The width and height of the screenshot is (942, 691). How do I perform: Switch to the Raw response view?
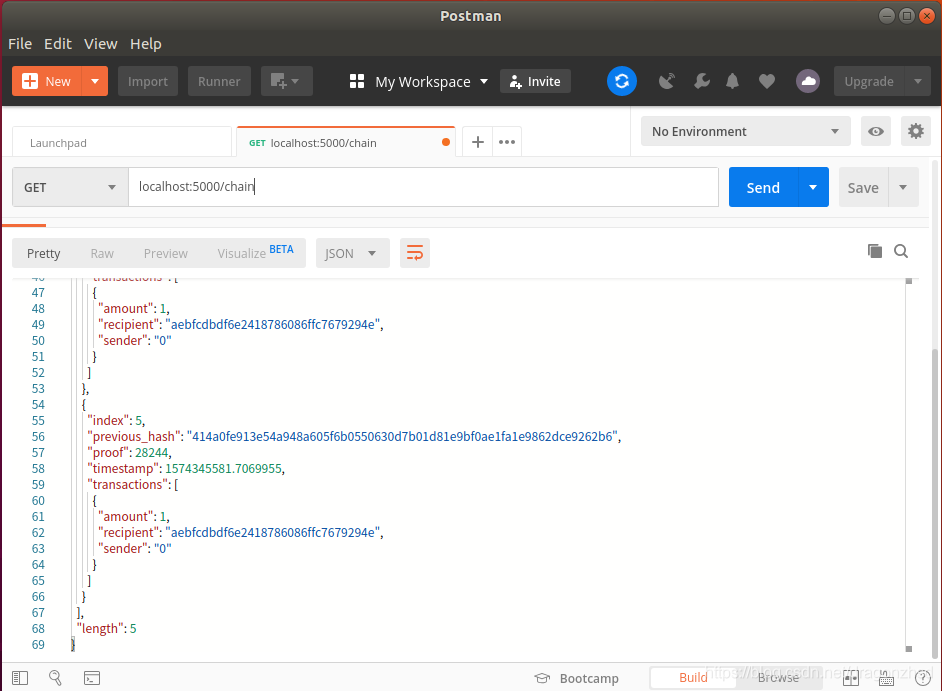102,253
